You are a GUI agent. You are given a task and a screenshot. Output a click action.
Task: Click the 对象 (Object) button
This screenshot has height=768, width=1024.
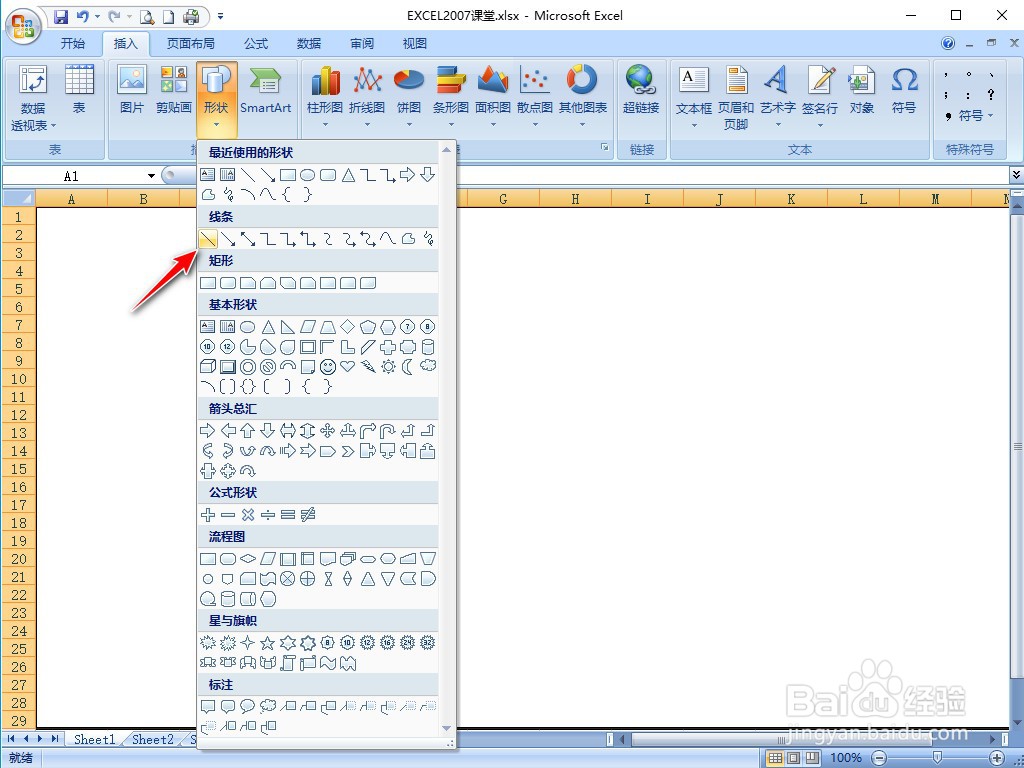[861, 91]
